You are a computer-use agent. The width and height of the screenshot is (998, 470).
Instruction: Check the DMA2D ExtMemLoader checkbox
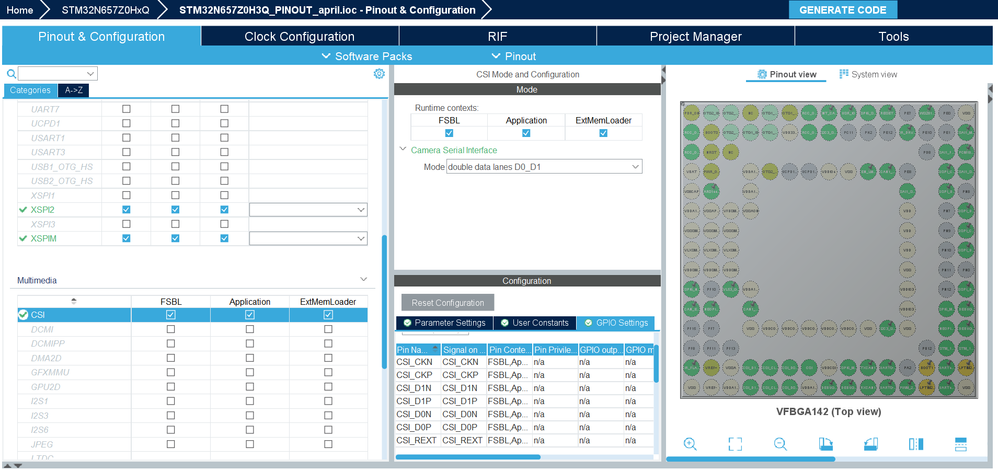click(x=328, y=358)
